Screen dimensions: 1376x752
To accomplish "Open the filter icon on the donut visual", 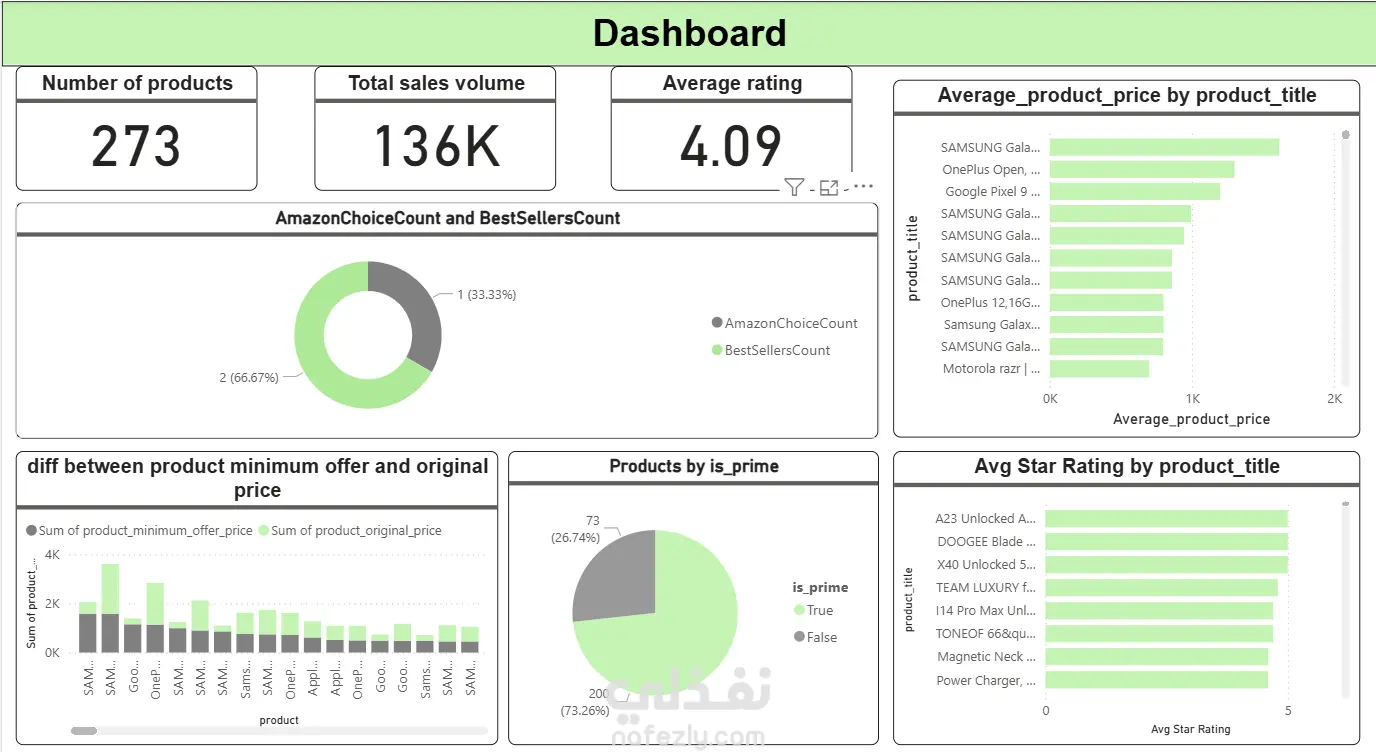I will click(x=794, y=187).
